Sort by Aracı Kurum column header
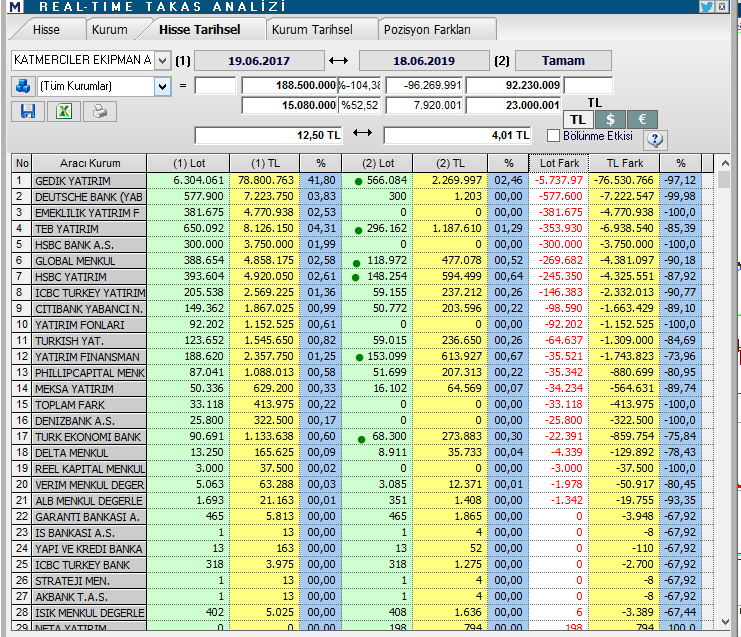The width and height of the screenshot is (741, 637). coord(89,163)
